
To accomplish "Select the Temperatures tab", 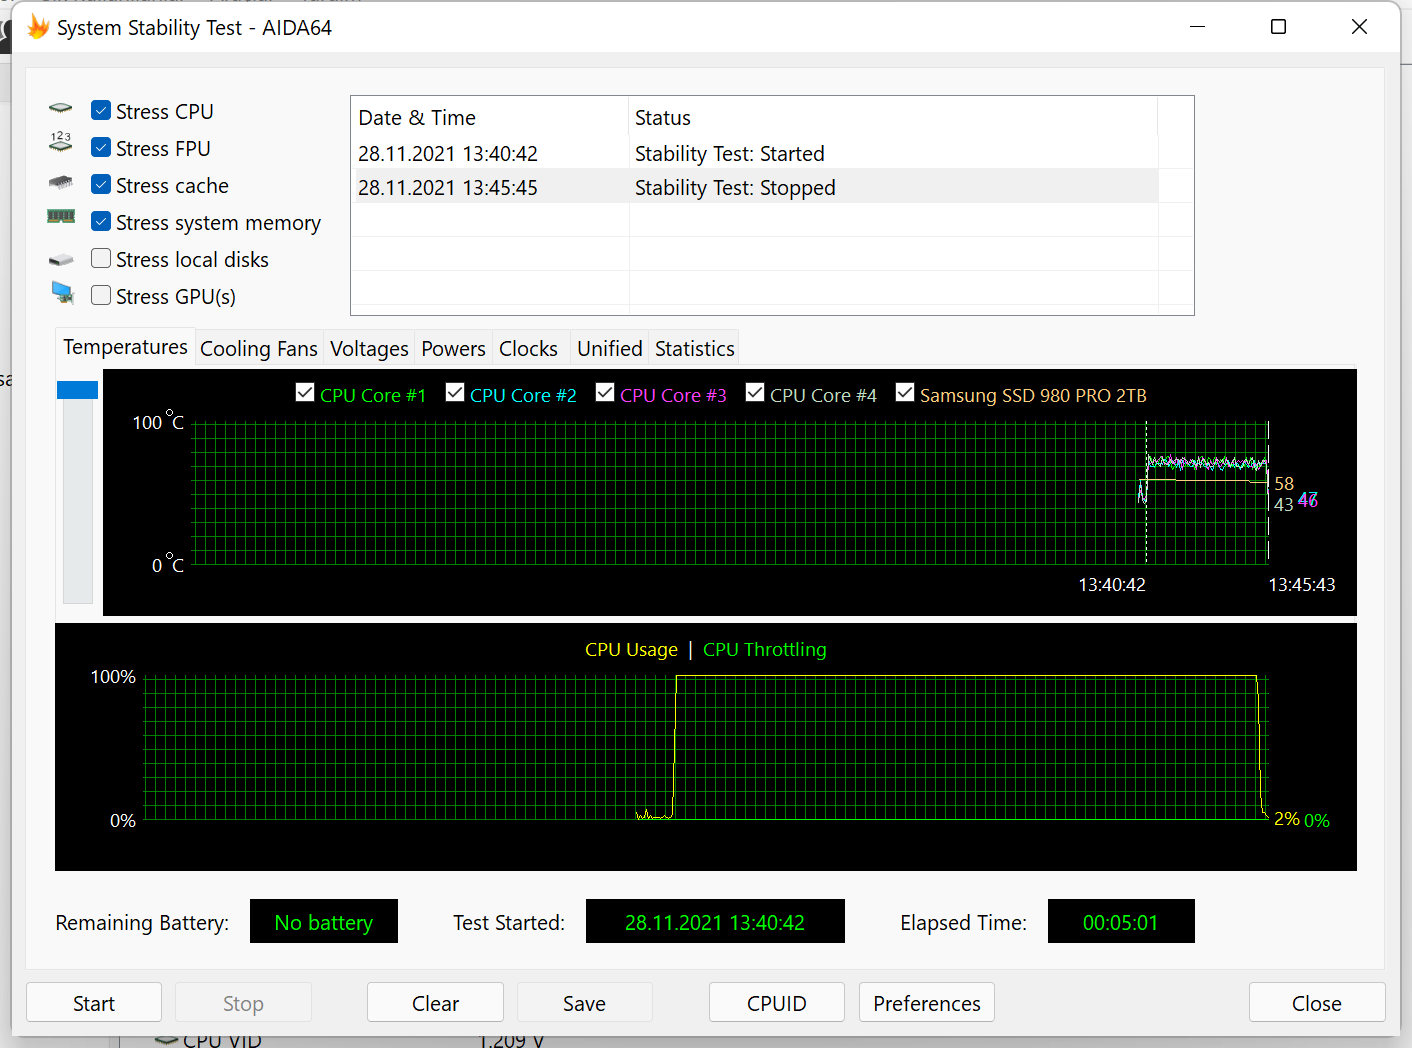I will 125,347.
